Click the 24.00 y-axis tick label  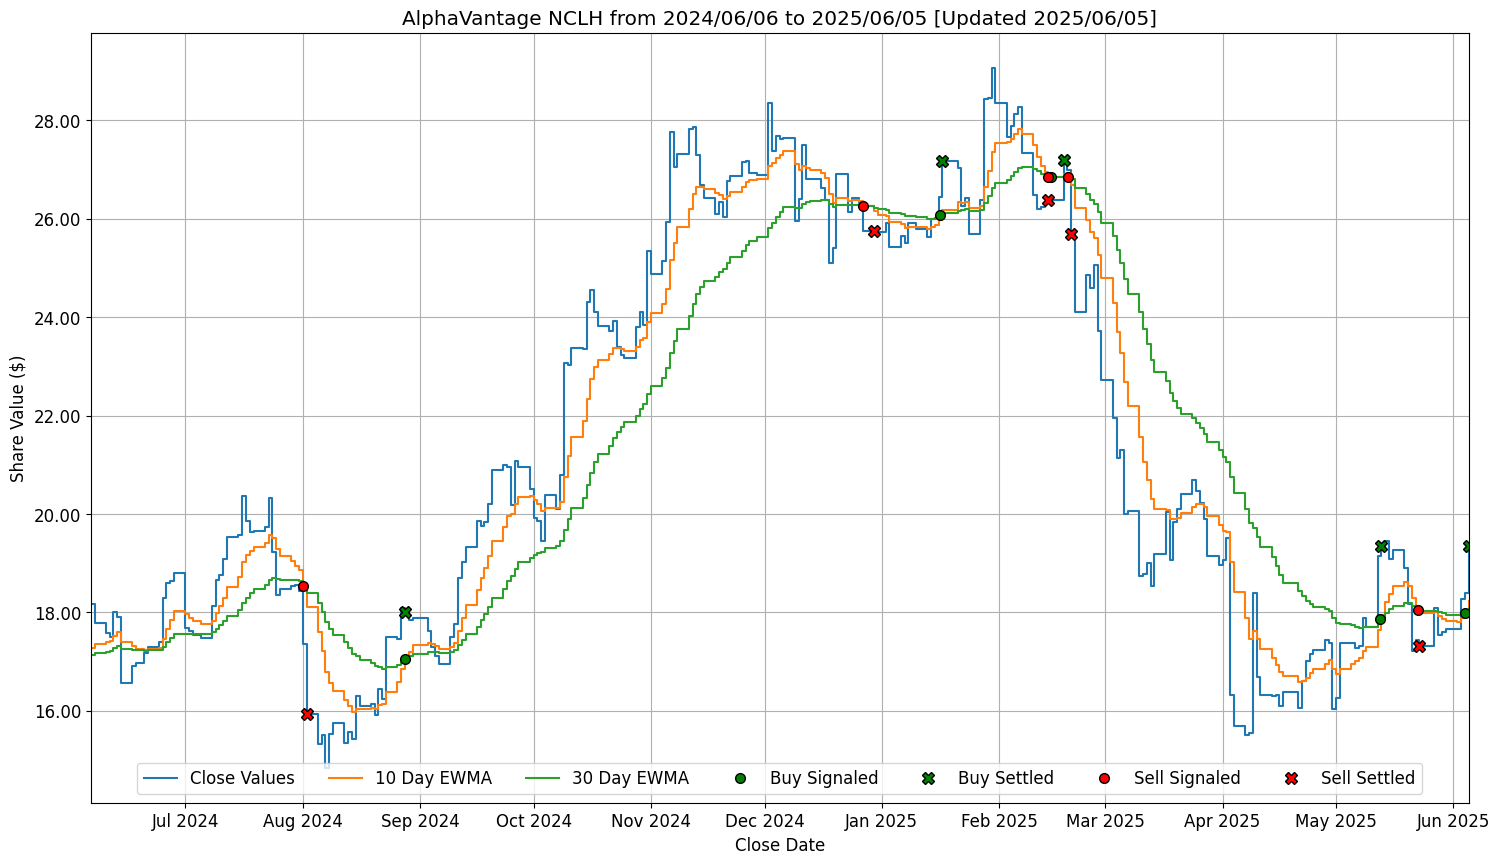click(x=58, y=318)
